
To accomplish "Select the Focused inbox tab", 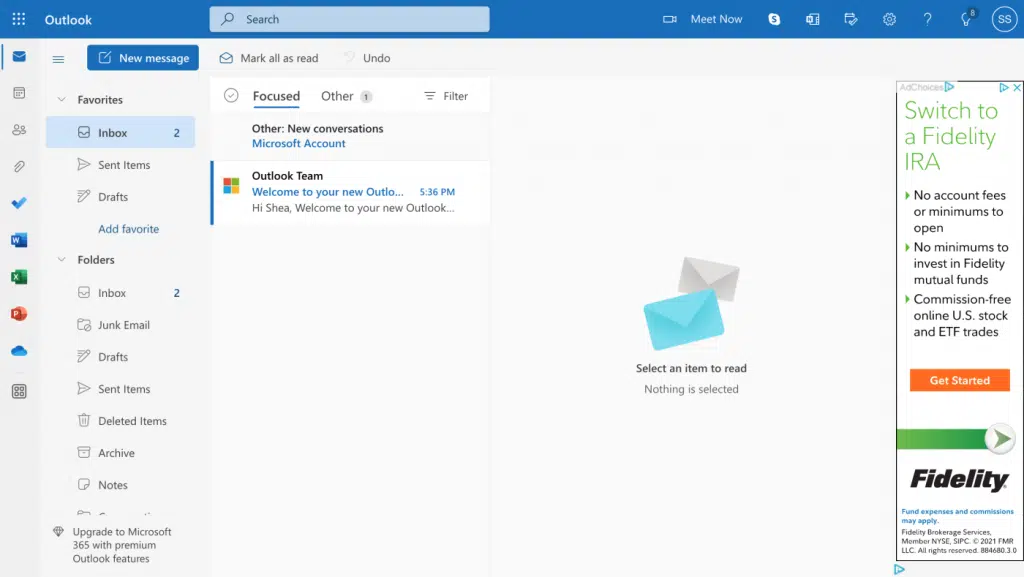I will coord(276,96).
